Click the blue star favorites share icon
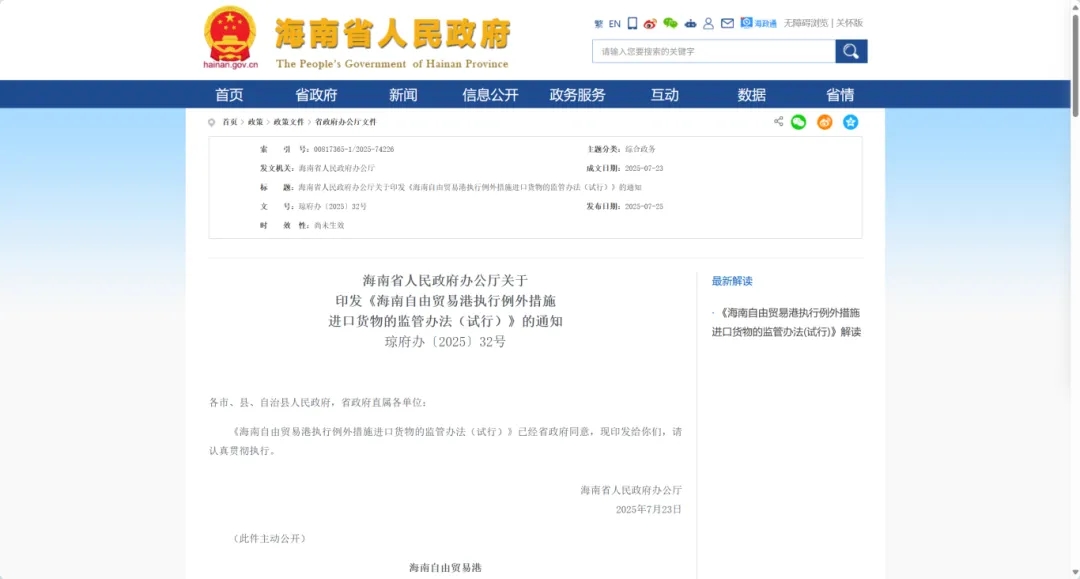 [851, 122]
